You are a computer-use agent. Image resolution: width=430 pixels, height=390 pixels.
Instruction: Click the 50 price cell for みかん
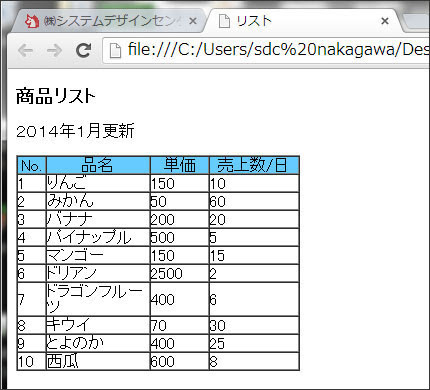coord(180,201)
